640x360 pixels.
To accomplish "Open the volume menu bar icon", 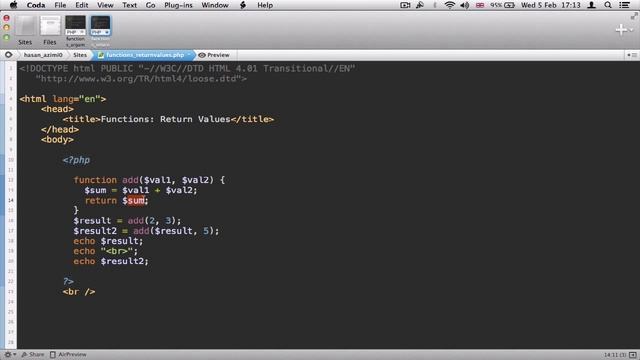I will (x=464, y=5).
